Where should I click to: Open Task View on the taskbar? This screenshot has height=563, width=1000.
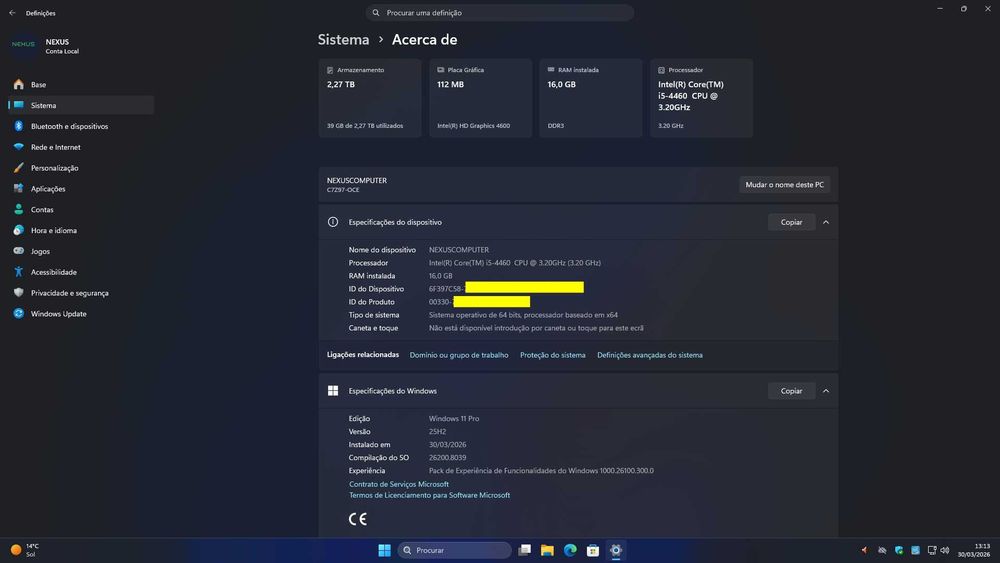(524, 550)
